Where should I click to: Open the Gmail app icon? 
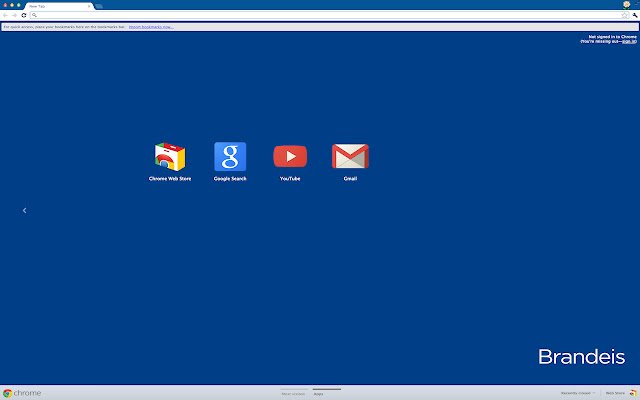(x=350, y=156)
